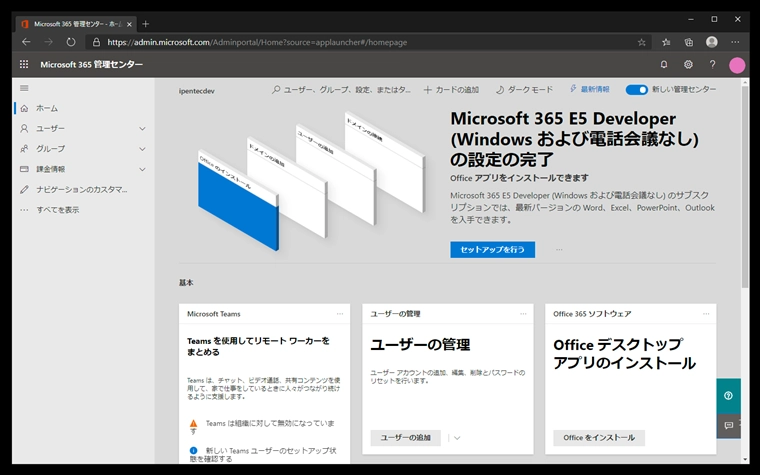The width and height of the screenshot is (760, 475).
Task: Click ipentecdev organization name
Action: (x=196, y=91)
